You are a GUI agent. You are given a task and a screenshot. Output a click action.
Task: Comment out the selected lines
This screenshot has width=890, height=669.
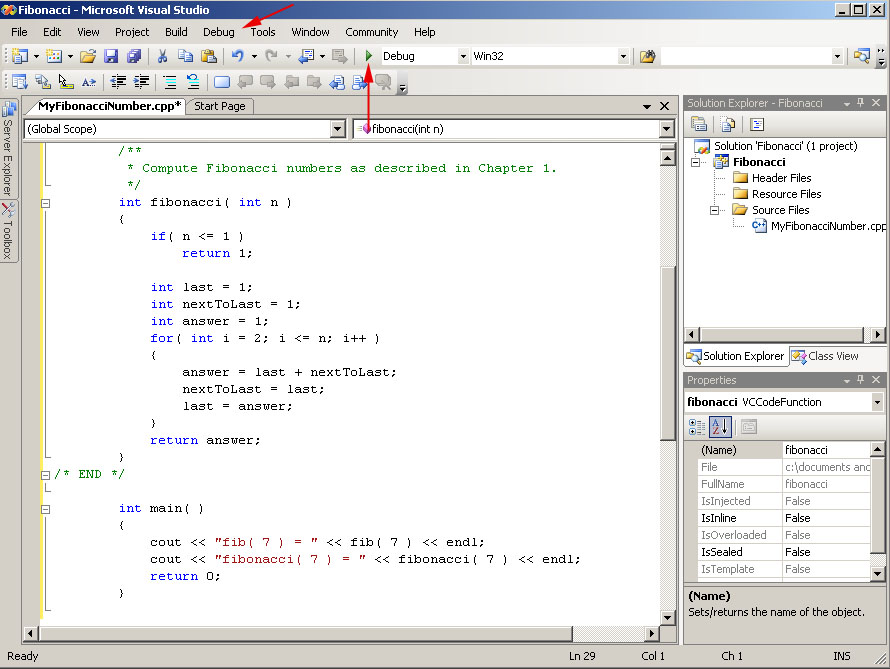pyautogui.click(x=170, y=82)
